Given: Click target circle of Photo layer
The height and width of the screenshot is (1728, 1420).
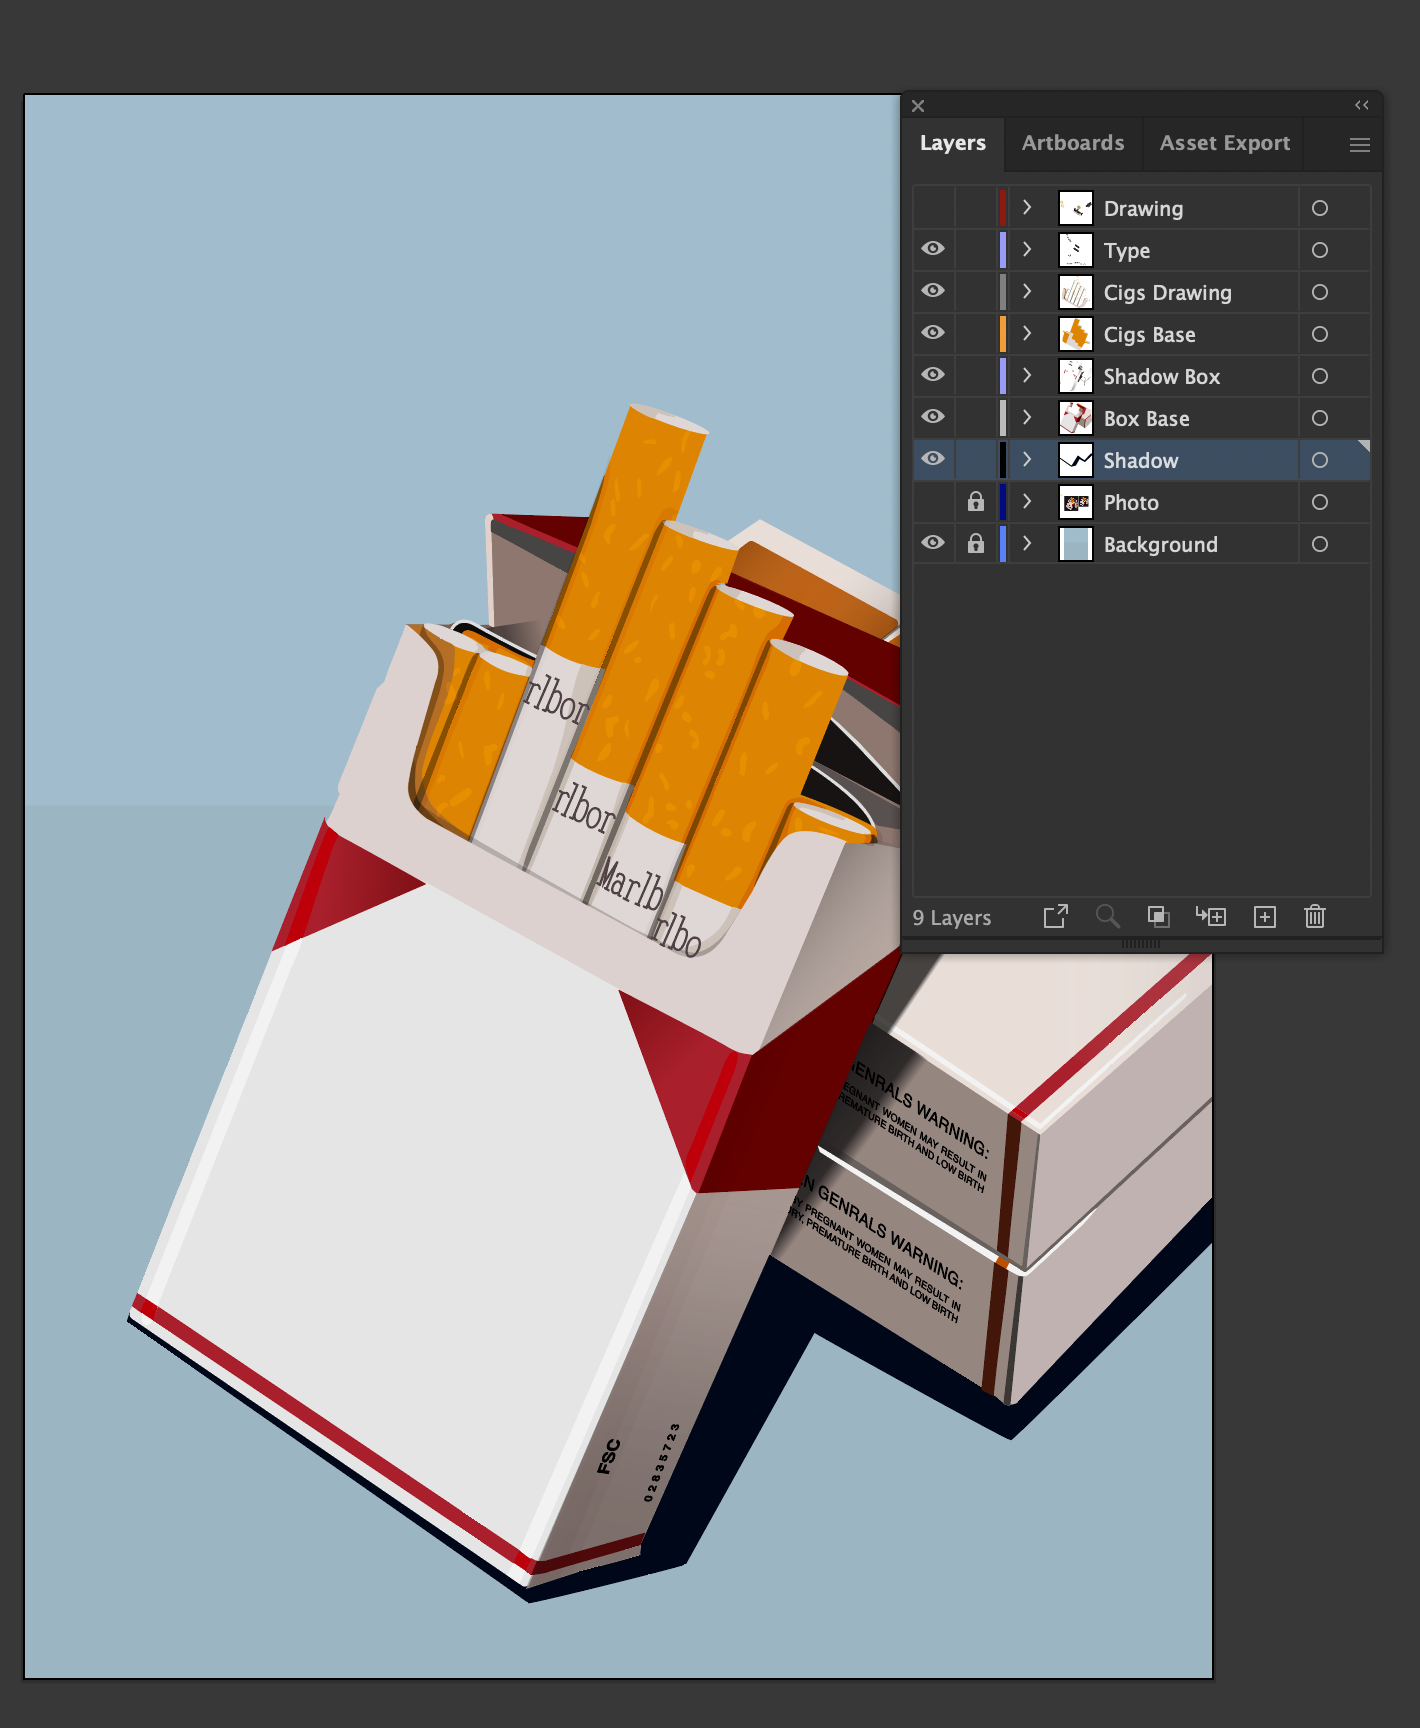Looking at the screenshot, I should click(x=1320, y=502).
